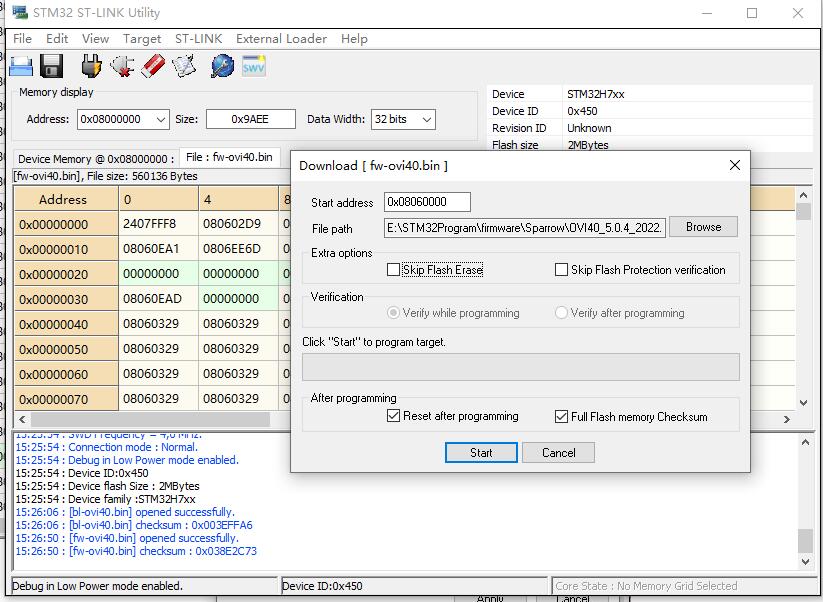Click Cancel in Download dialog
The height and width of the screenshot is (602, 823).
point(558,452)
